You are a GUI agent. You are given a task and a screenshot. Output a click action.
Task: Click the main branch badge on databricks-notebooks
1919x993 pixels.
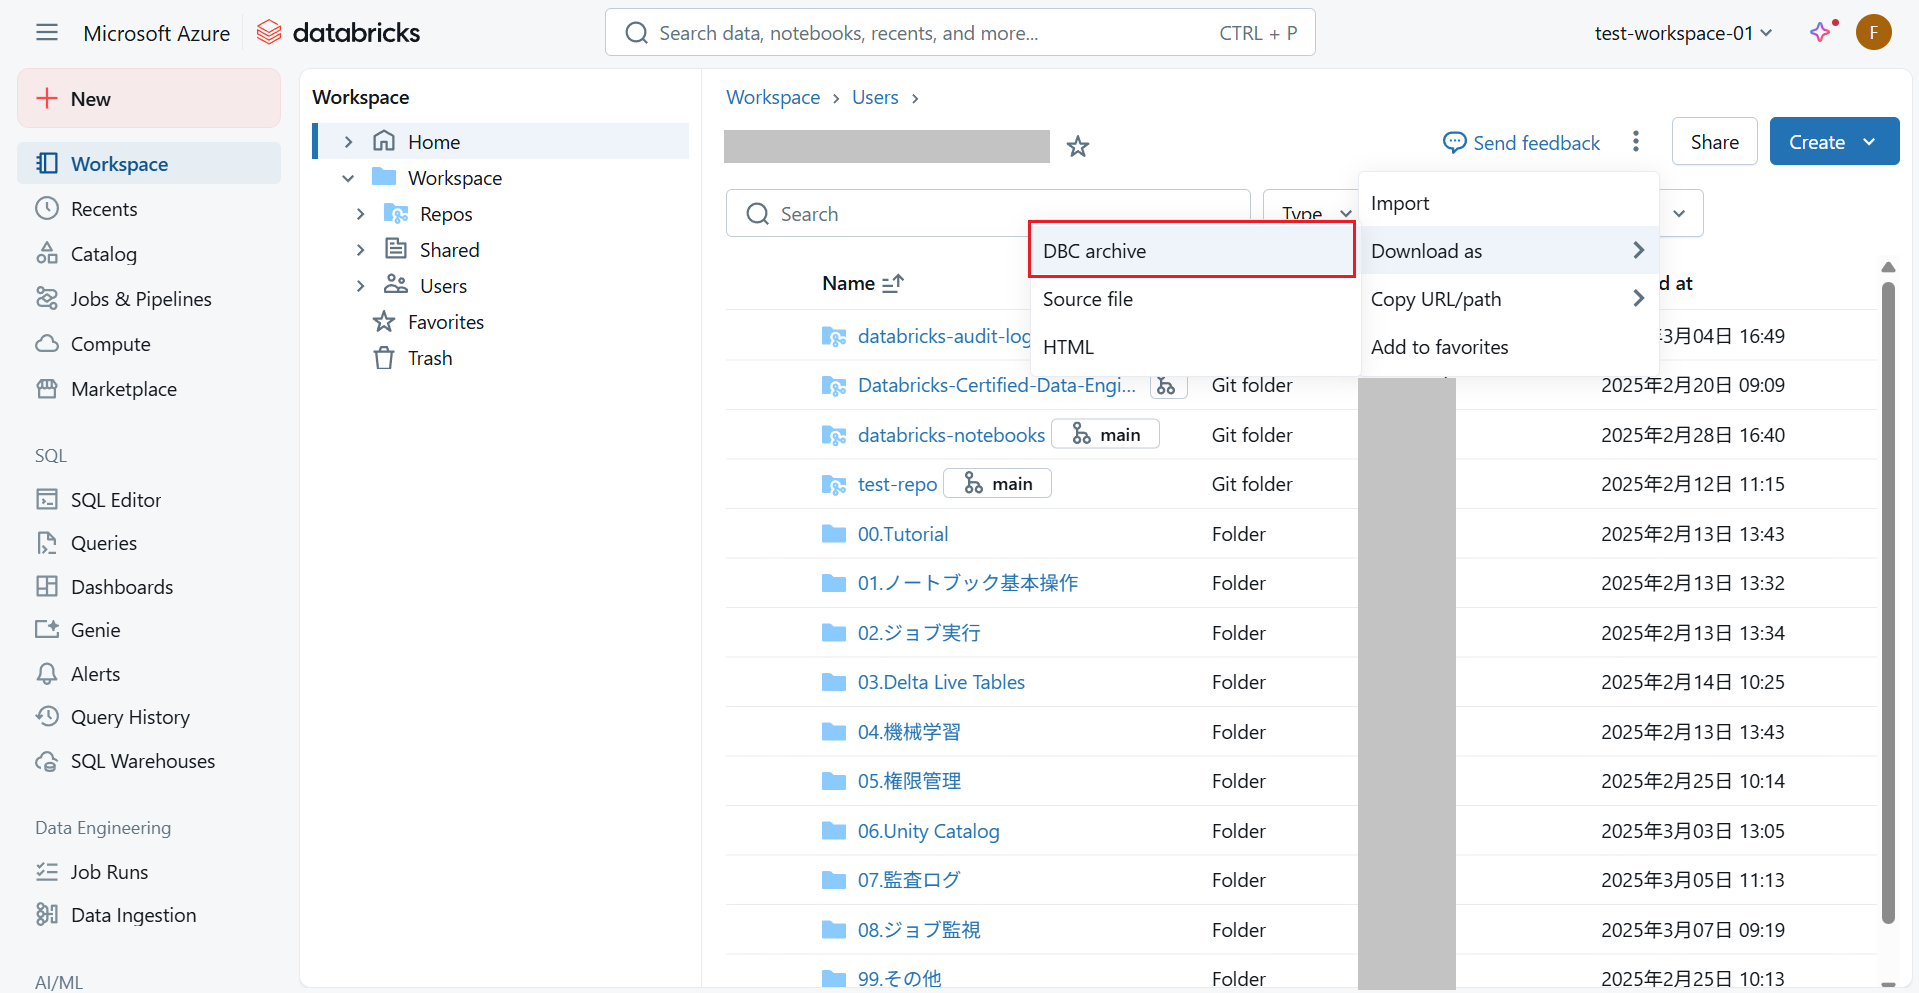[x=1106, y=434]
